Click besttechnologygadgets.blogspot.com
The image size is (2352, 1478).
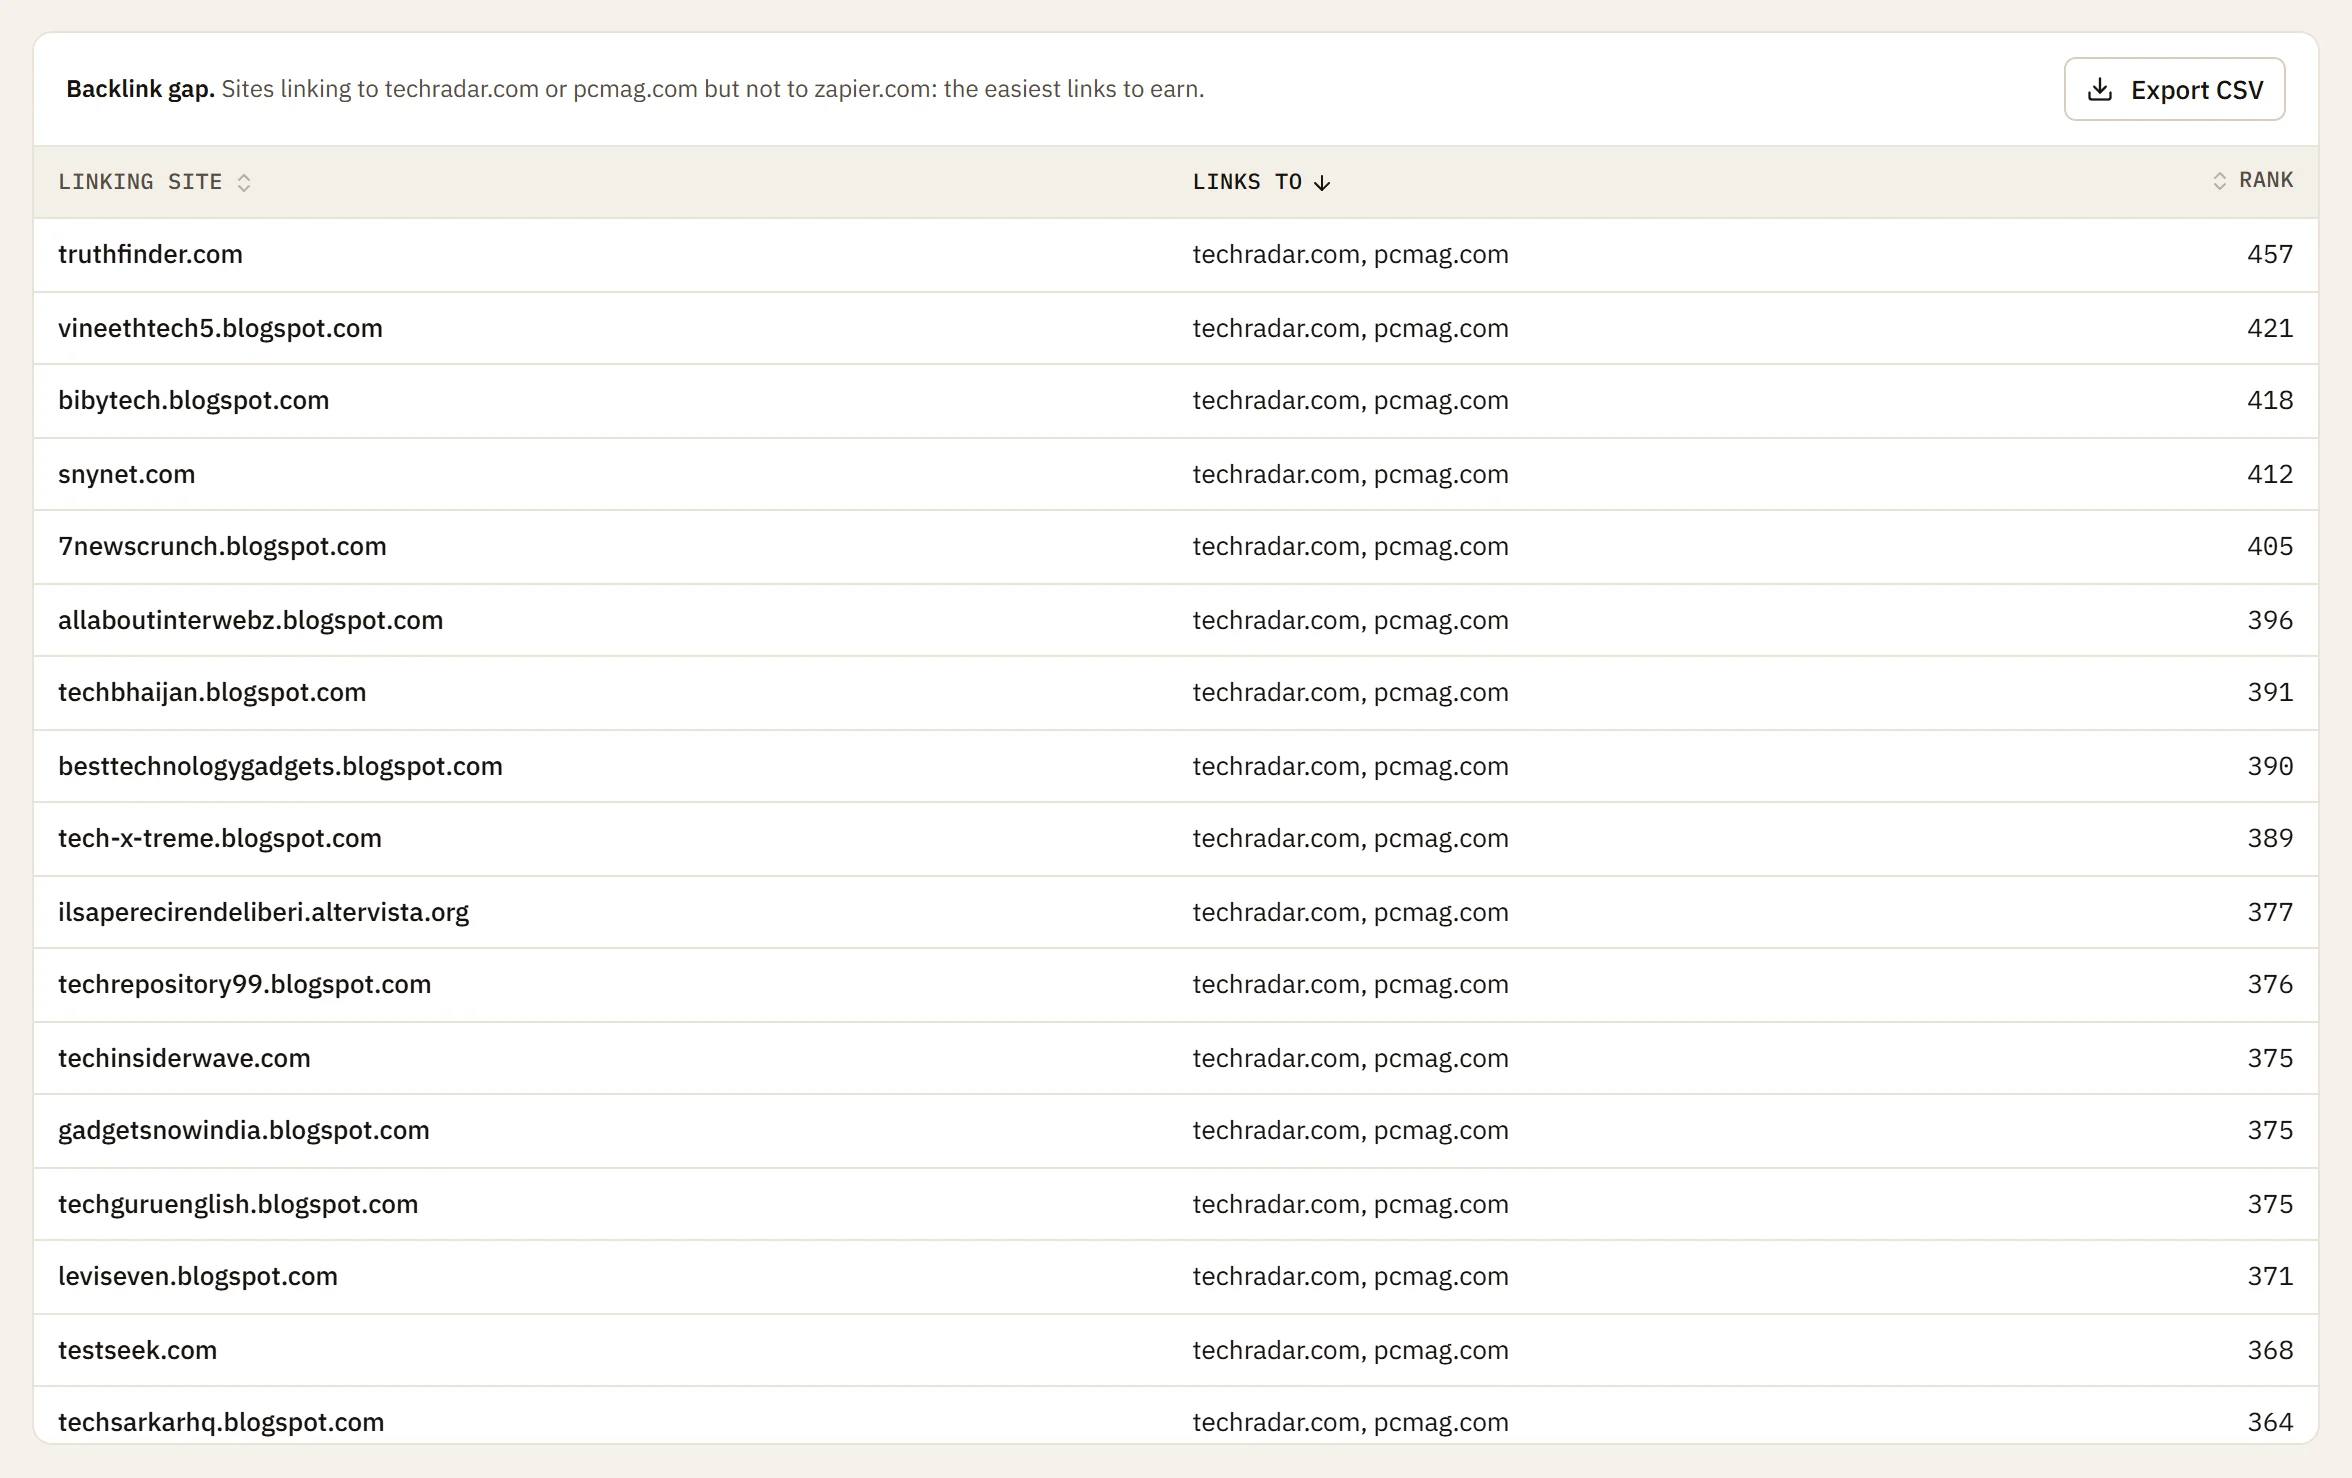click(280, 766)
